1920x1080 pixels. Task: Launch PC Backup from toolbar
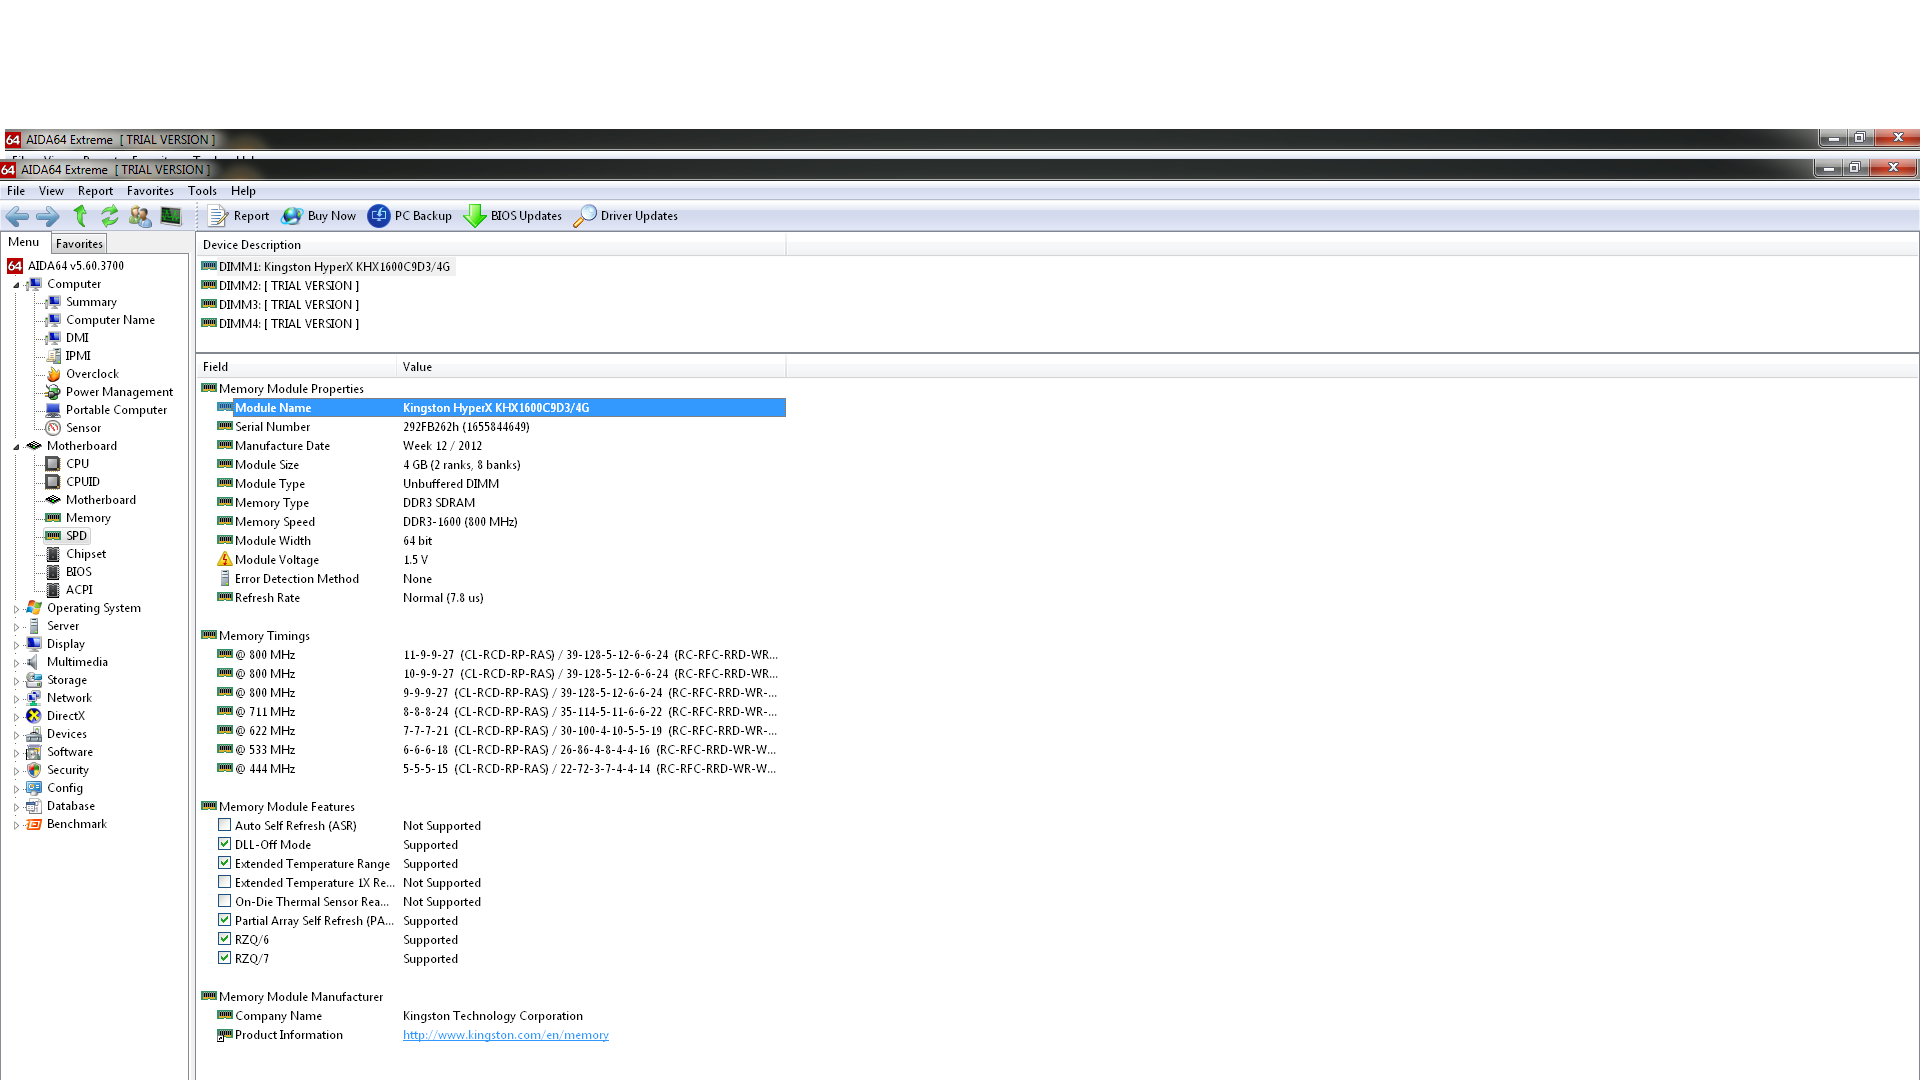point(410,216)
